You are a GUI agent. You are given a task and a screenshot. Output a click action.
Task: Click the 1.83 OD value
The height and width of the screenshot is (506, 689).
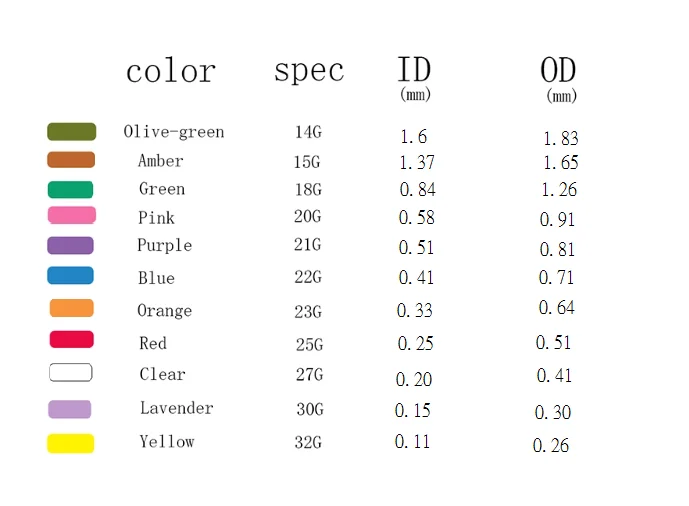coord(560,138)
